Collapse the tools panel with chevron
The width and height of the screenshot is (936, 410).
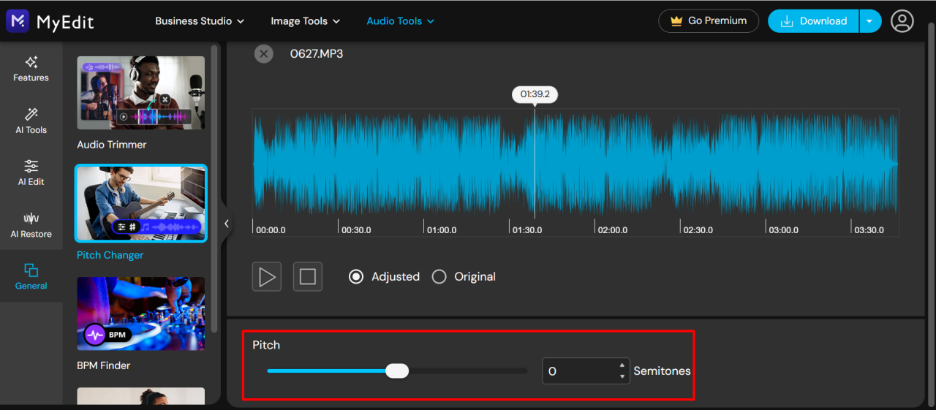(226, 224)
